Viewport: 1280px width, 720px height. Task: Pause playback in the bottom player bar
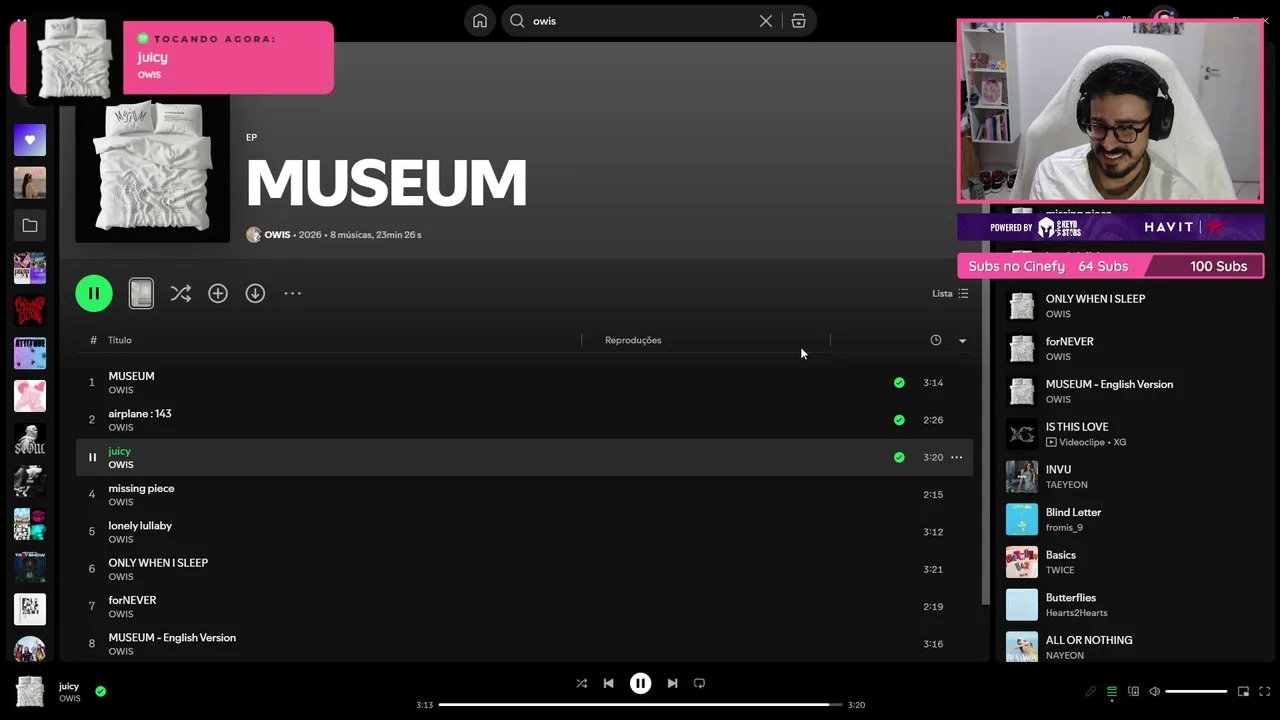[x=640, y=683]
